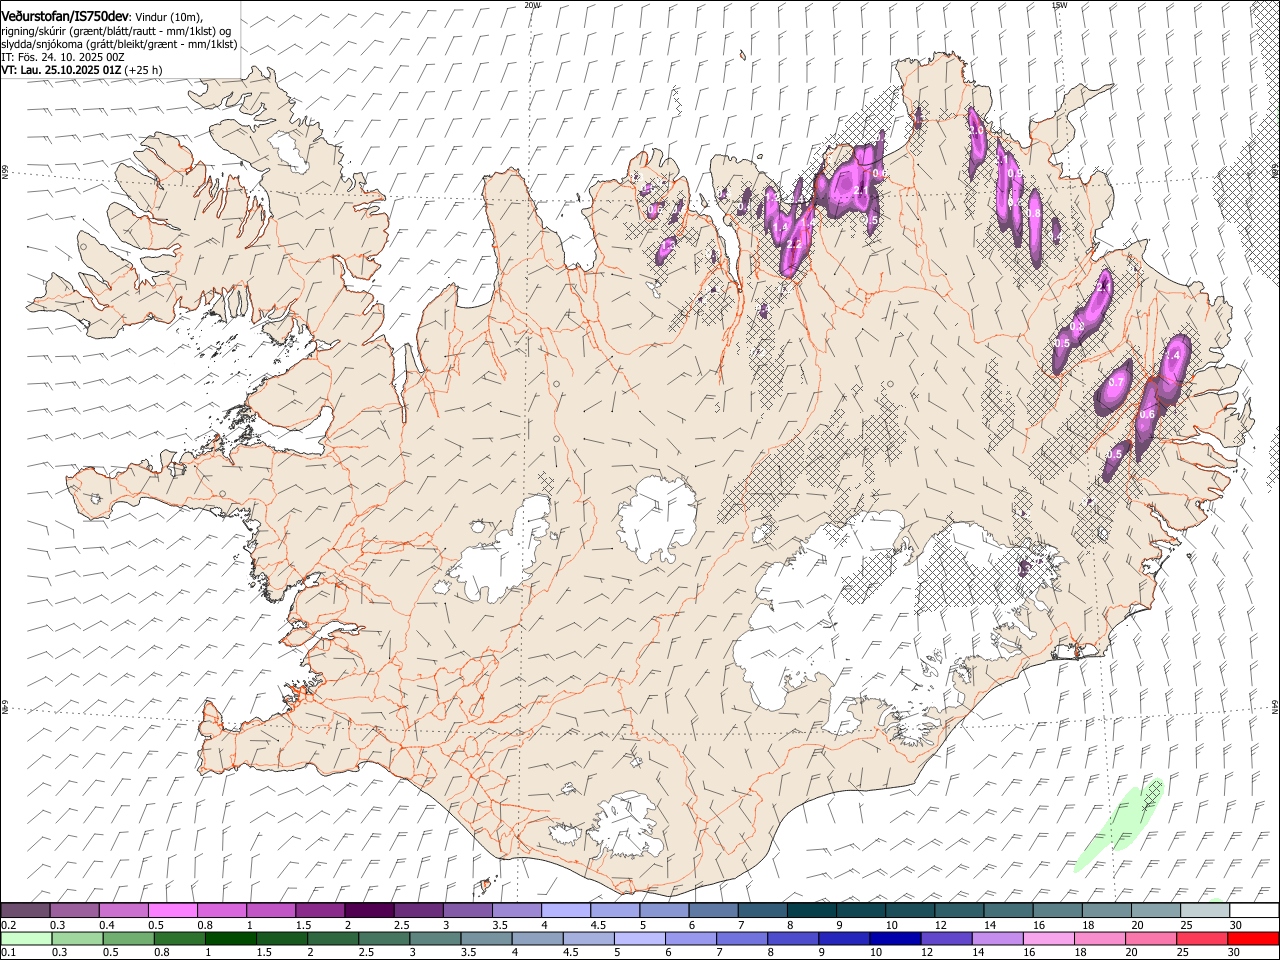Click the 'IT: Fös. 24. 10. 2025 00Z' line
This screenshot has height=960, width=1280.
[x=63, y=57]
